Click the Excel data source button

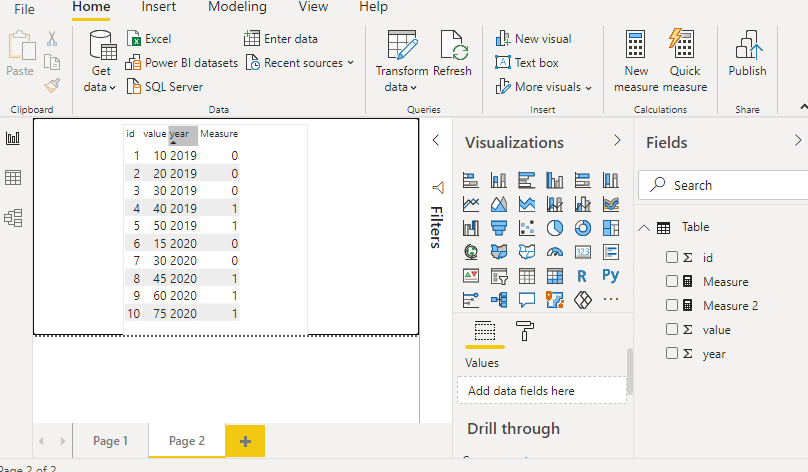[x=149, y=39]
